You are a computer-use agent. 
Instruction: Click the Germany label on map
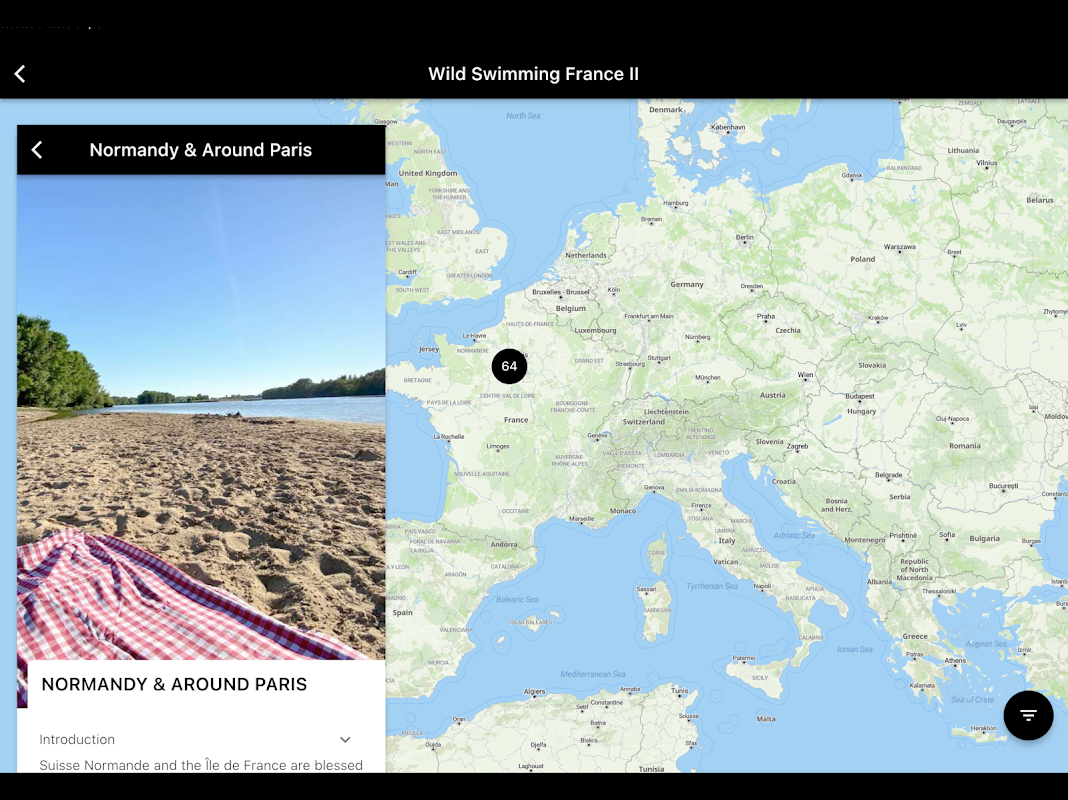click(687, 285)
